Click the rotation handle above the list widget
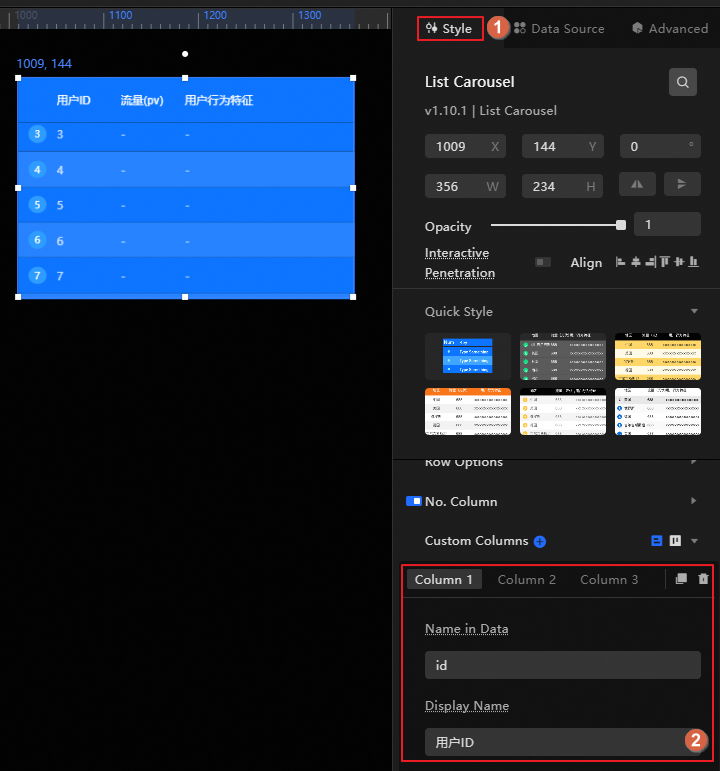 (185, 54)
